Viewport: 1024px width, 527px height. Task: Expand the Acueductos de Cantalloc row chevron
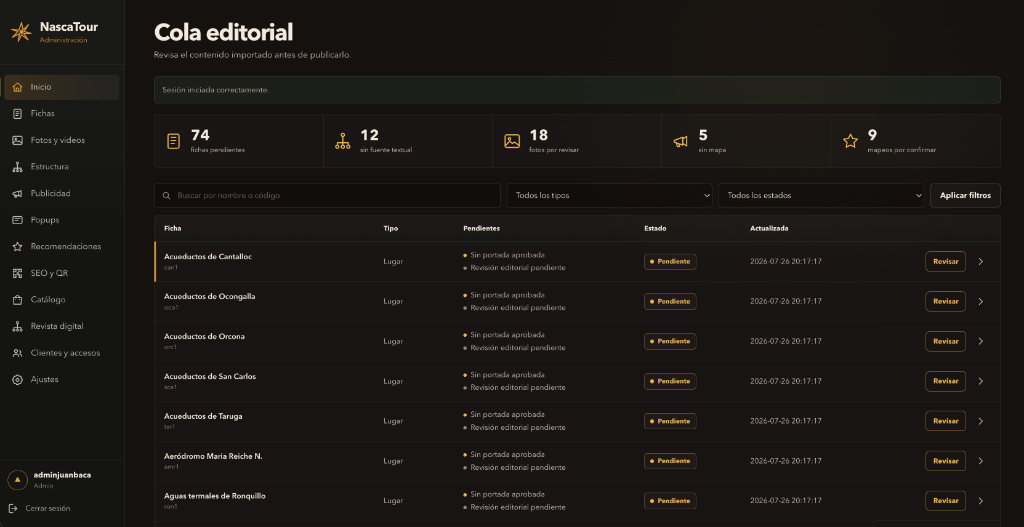coord(980,262)
